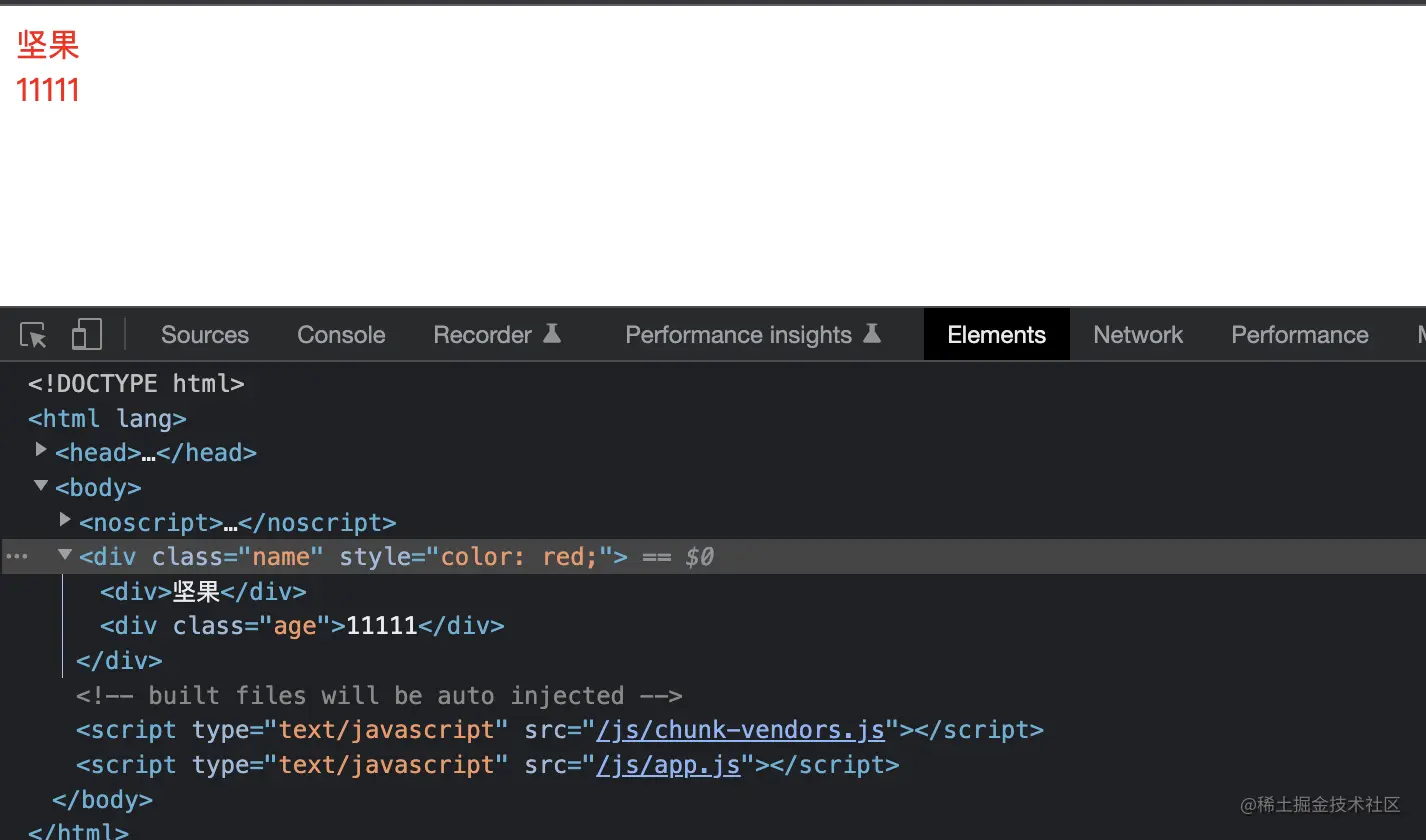Open the Performance insights tab
The height and width of the screenshot is (840, 1426).
point(753,335)
